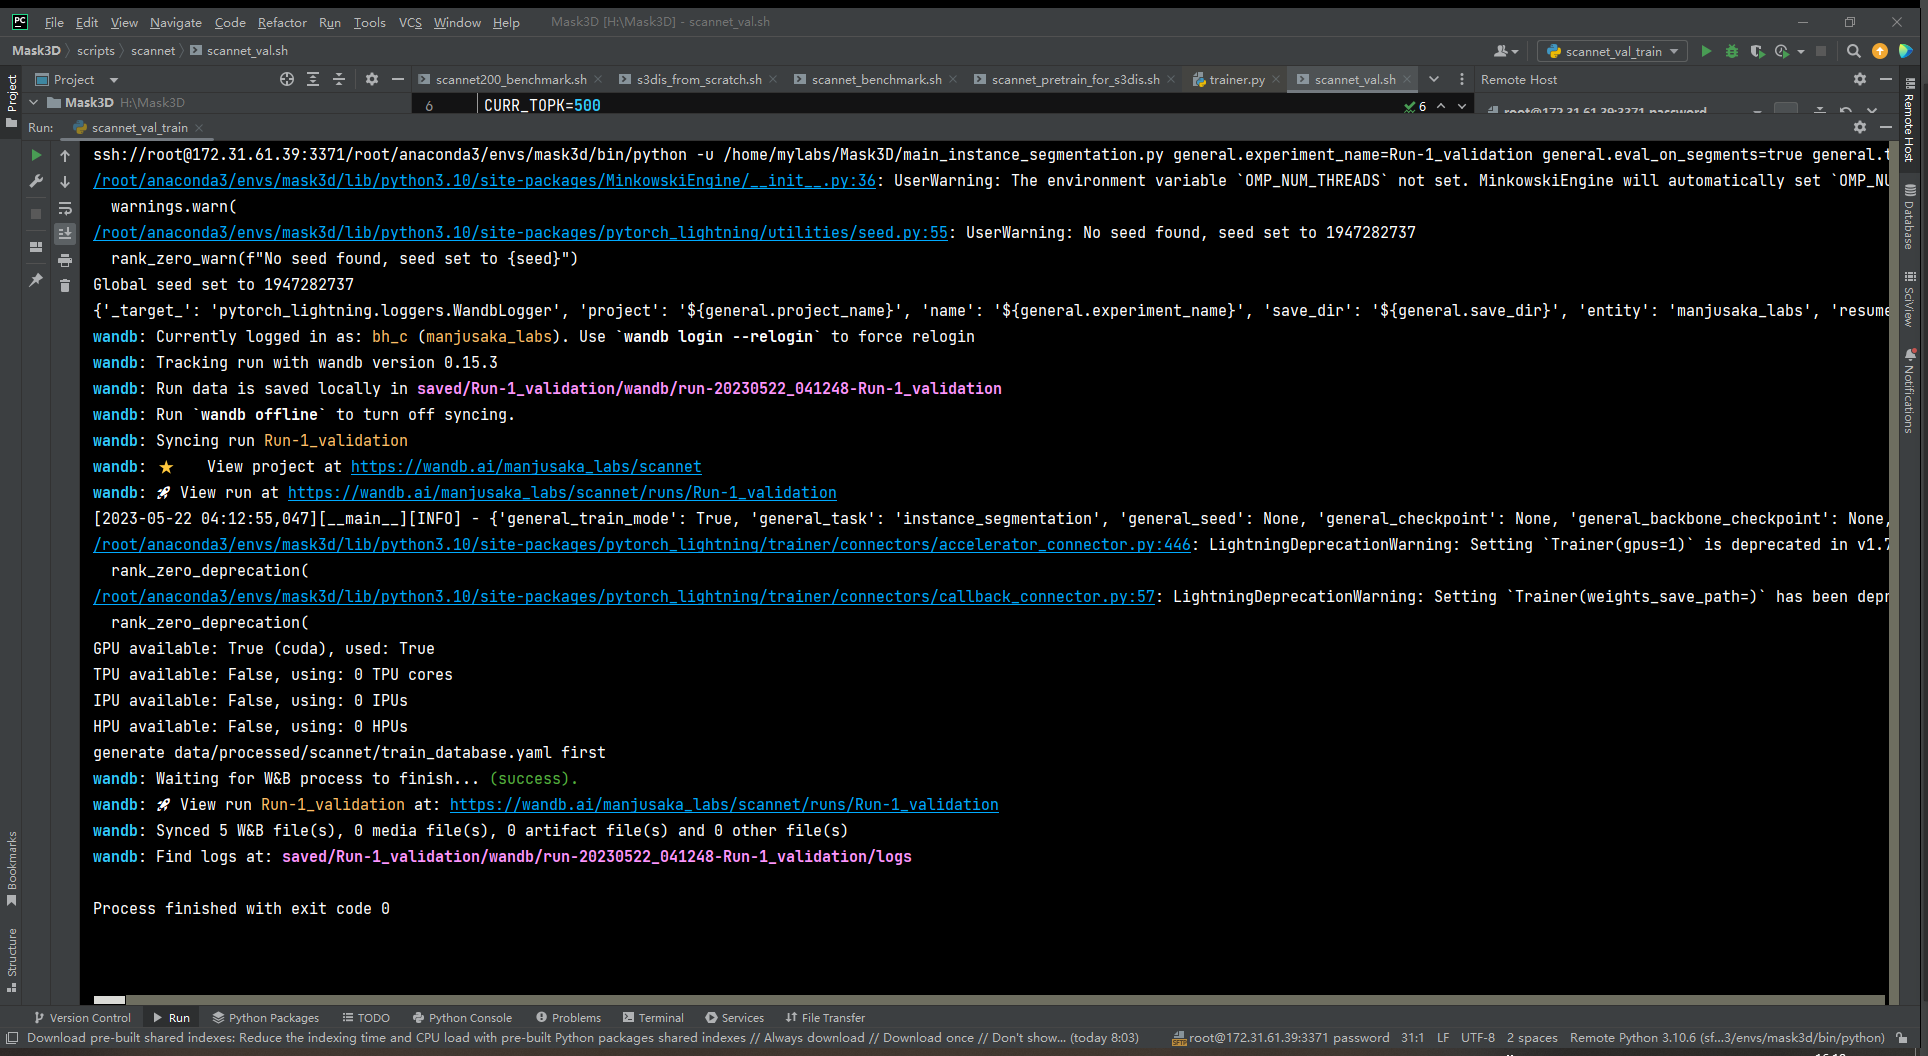This screenshot has height=1056, width=1928.
Task: Print console output via printer icon
Action: click(65, 260)
